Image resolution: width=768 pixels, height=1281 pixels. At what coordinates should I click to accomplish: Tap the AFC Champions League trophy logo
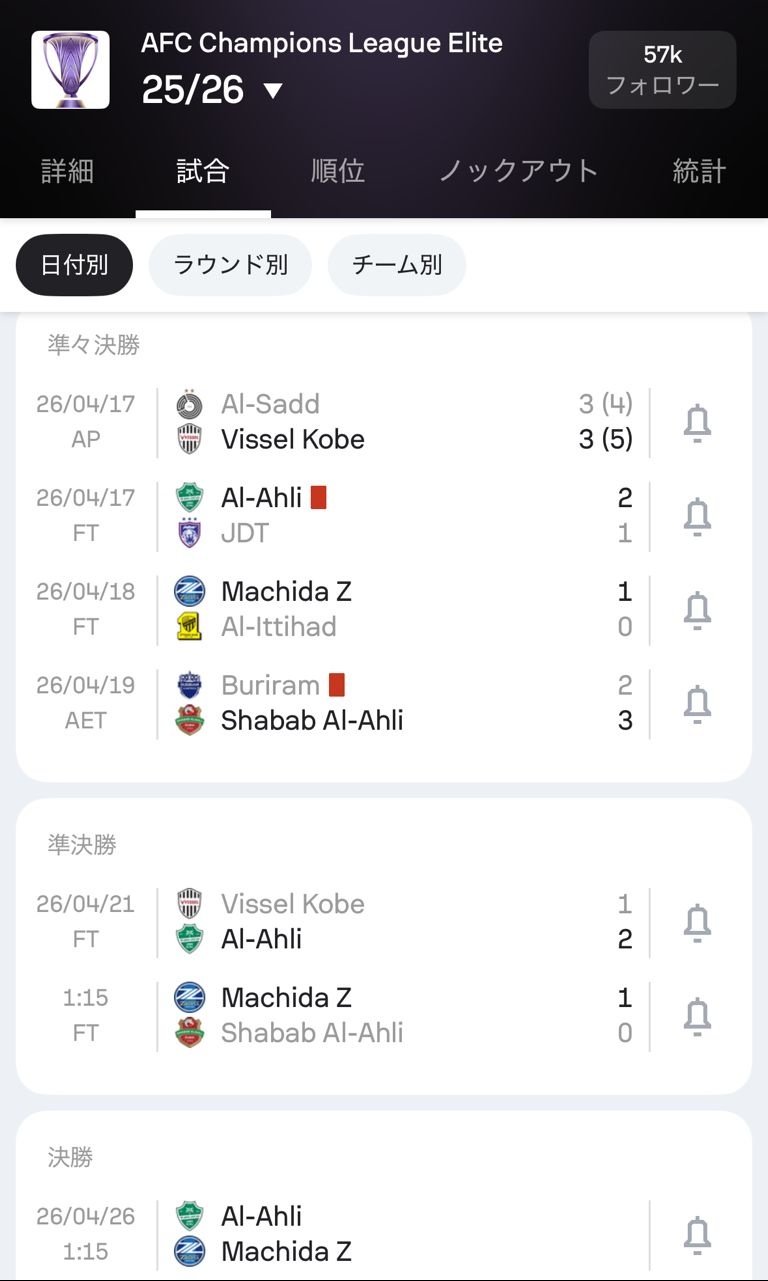coord(70,70)
